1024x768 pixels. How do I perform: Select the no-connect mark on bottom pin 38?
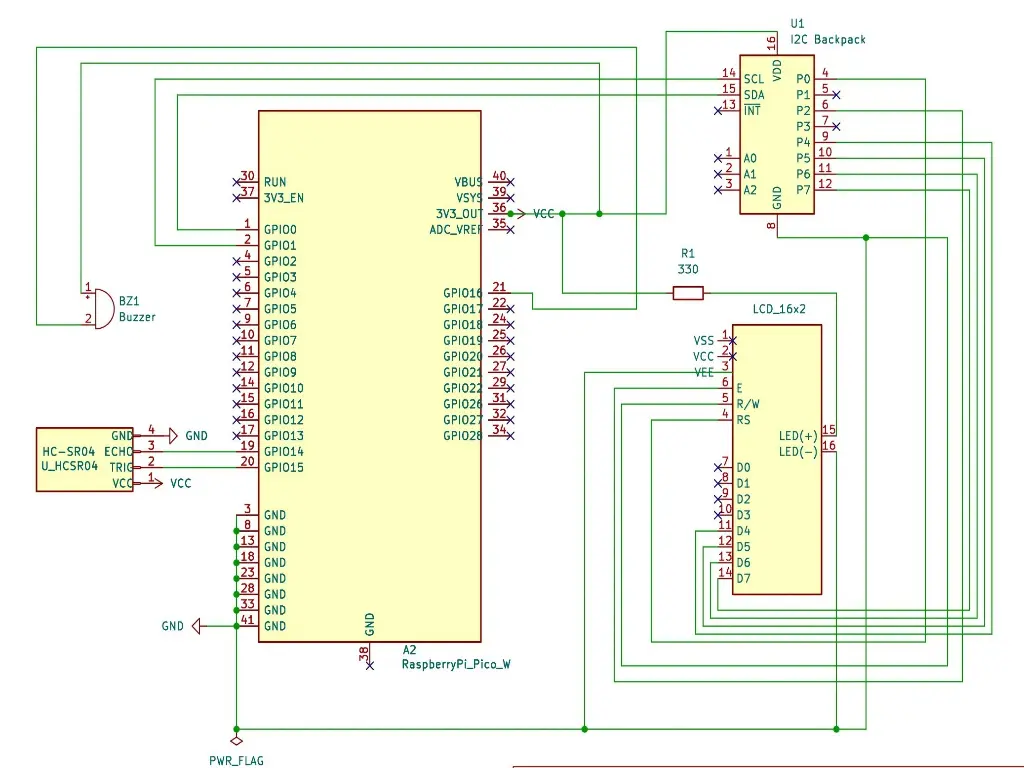[370, 665]
